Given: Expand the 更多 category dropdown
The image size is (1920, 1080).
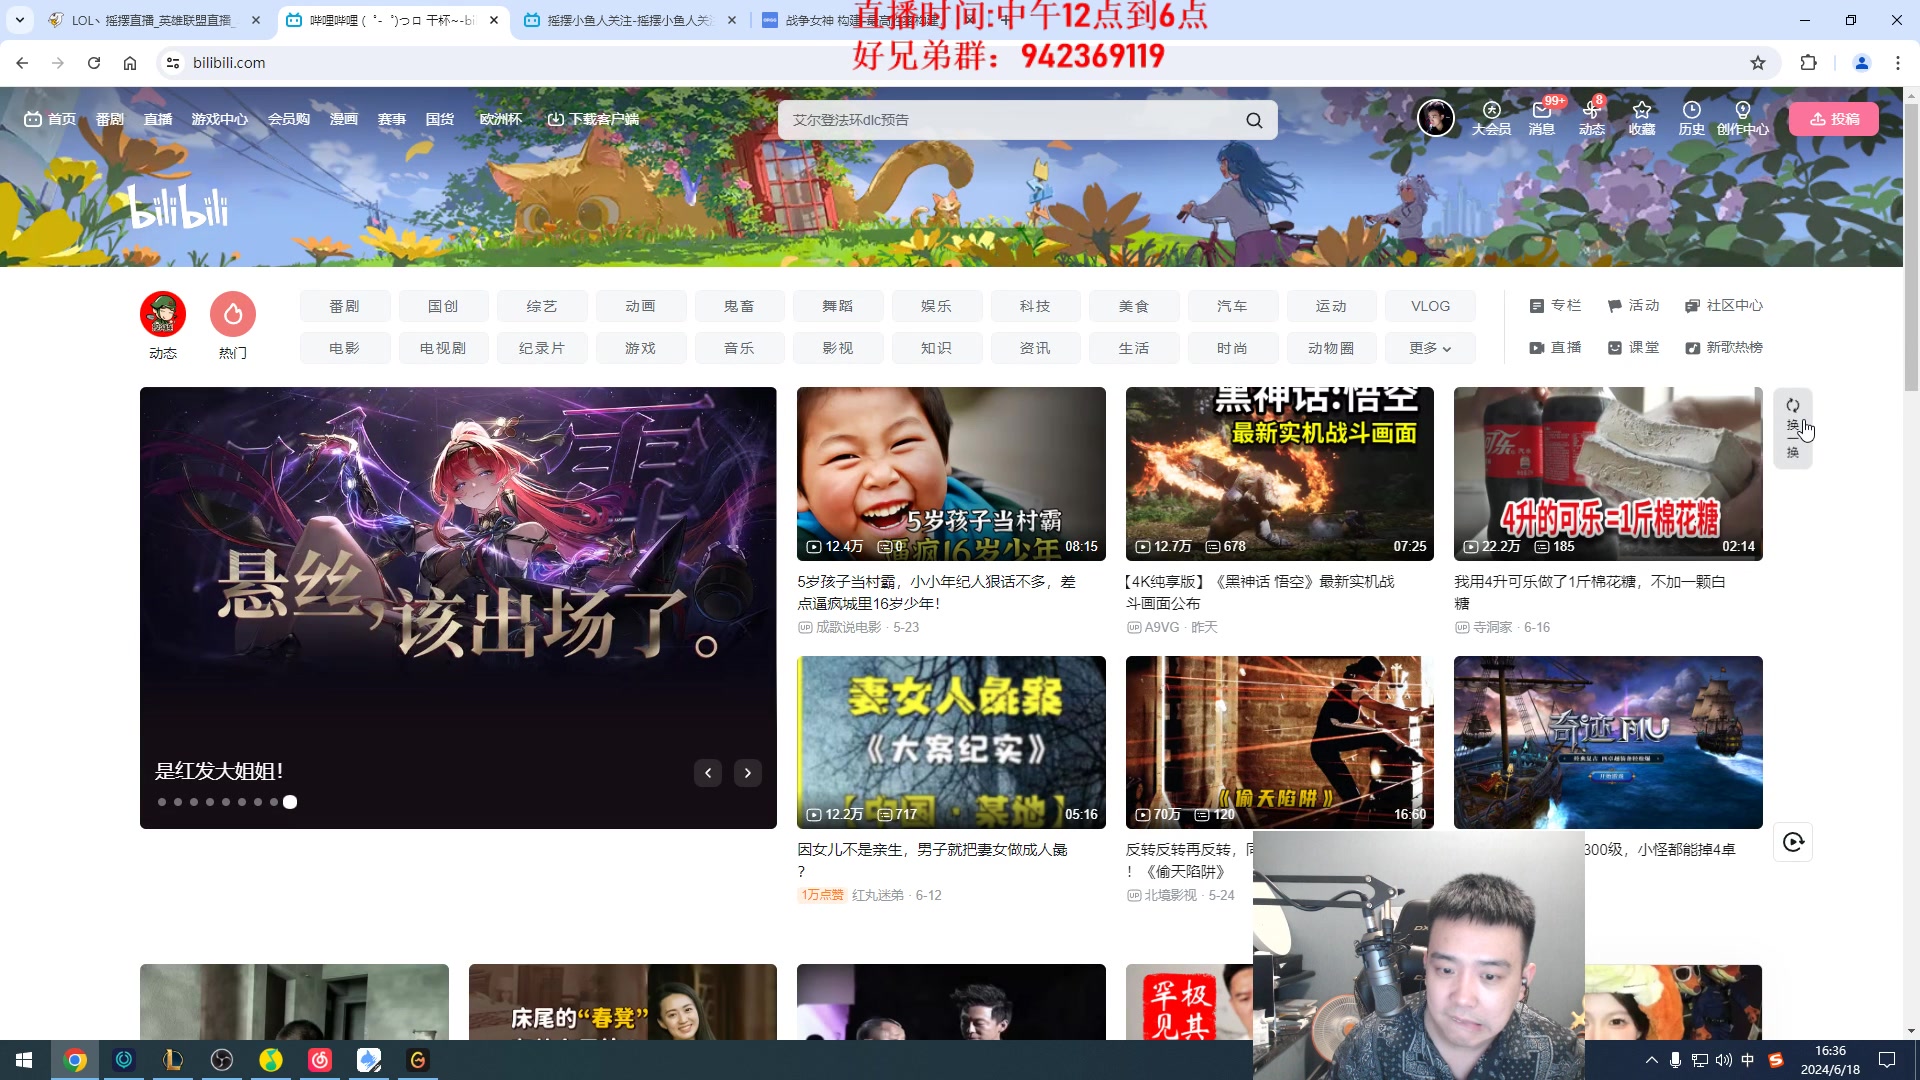Looking at the screenshot, I should [x=1430, y=348].
